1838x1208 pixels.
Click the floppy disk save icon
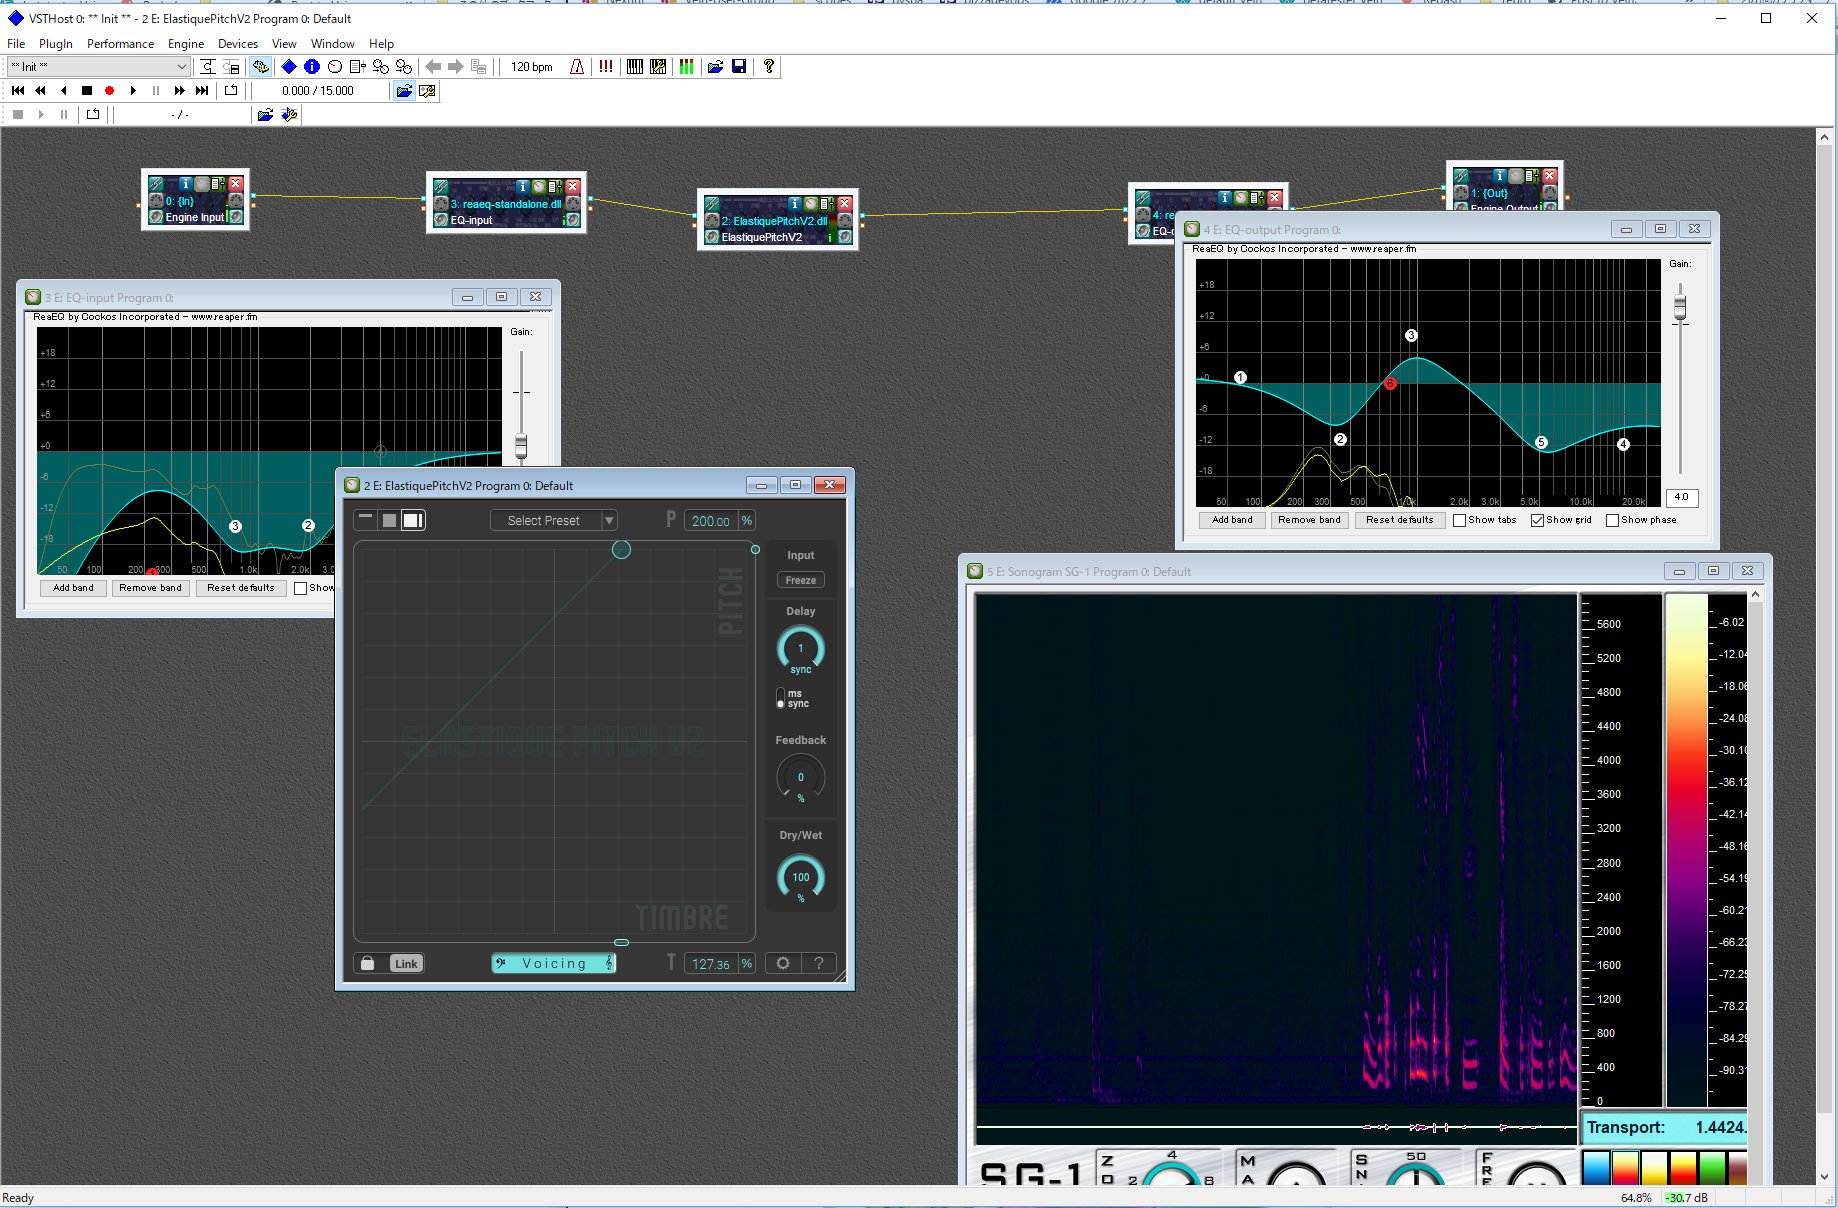[739, 67]
